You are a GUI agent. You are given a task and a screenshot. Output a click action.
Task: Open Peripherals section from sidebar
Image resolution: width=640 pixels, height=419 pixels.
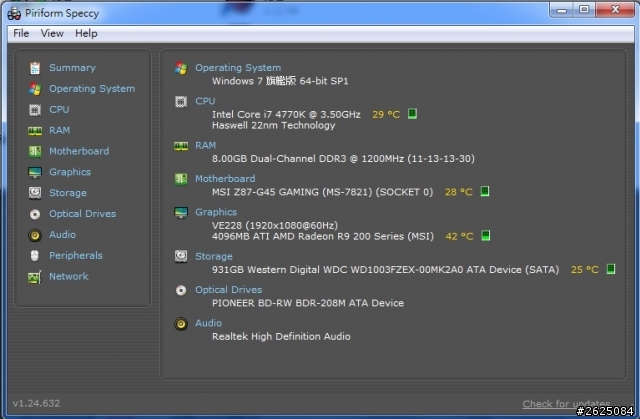coord(76,255)
